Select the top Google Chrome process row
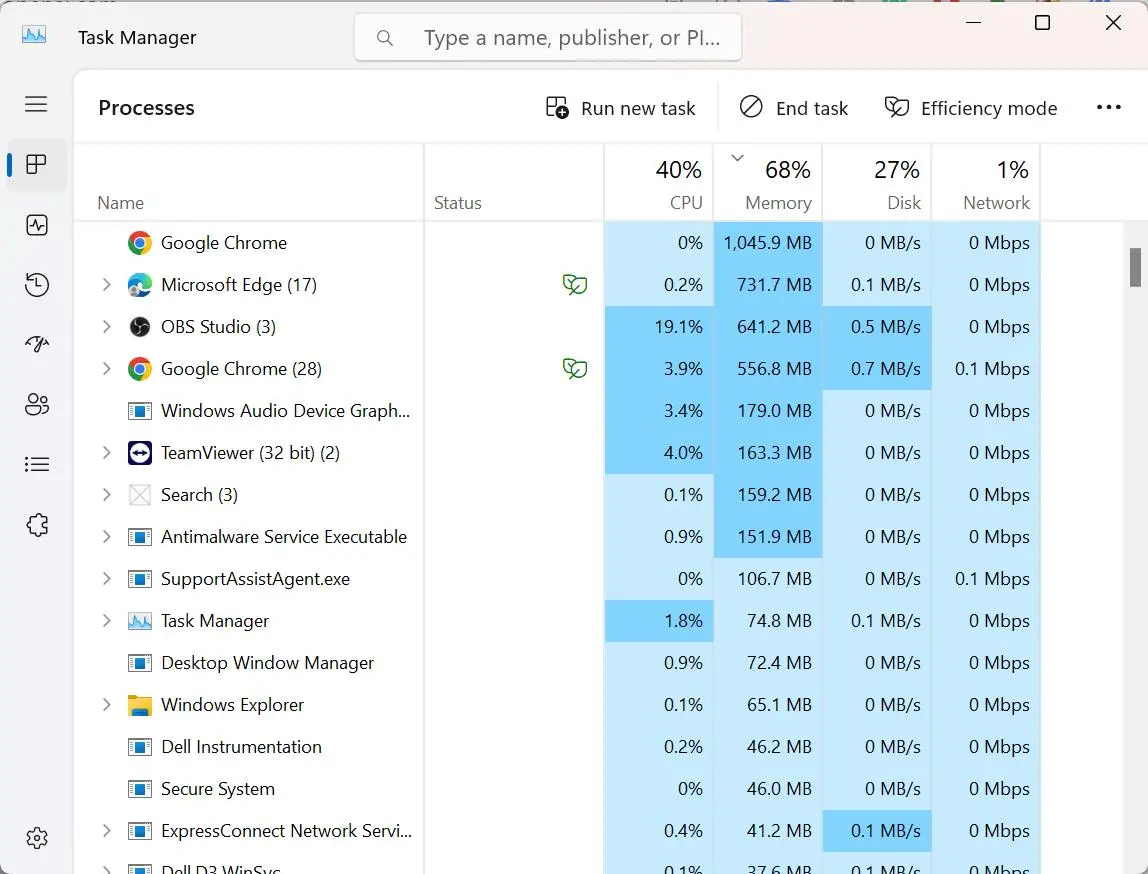This screenshot has height=874, width=1148. pyautogui.click(x=557, y=243)
